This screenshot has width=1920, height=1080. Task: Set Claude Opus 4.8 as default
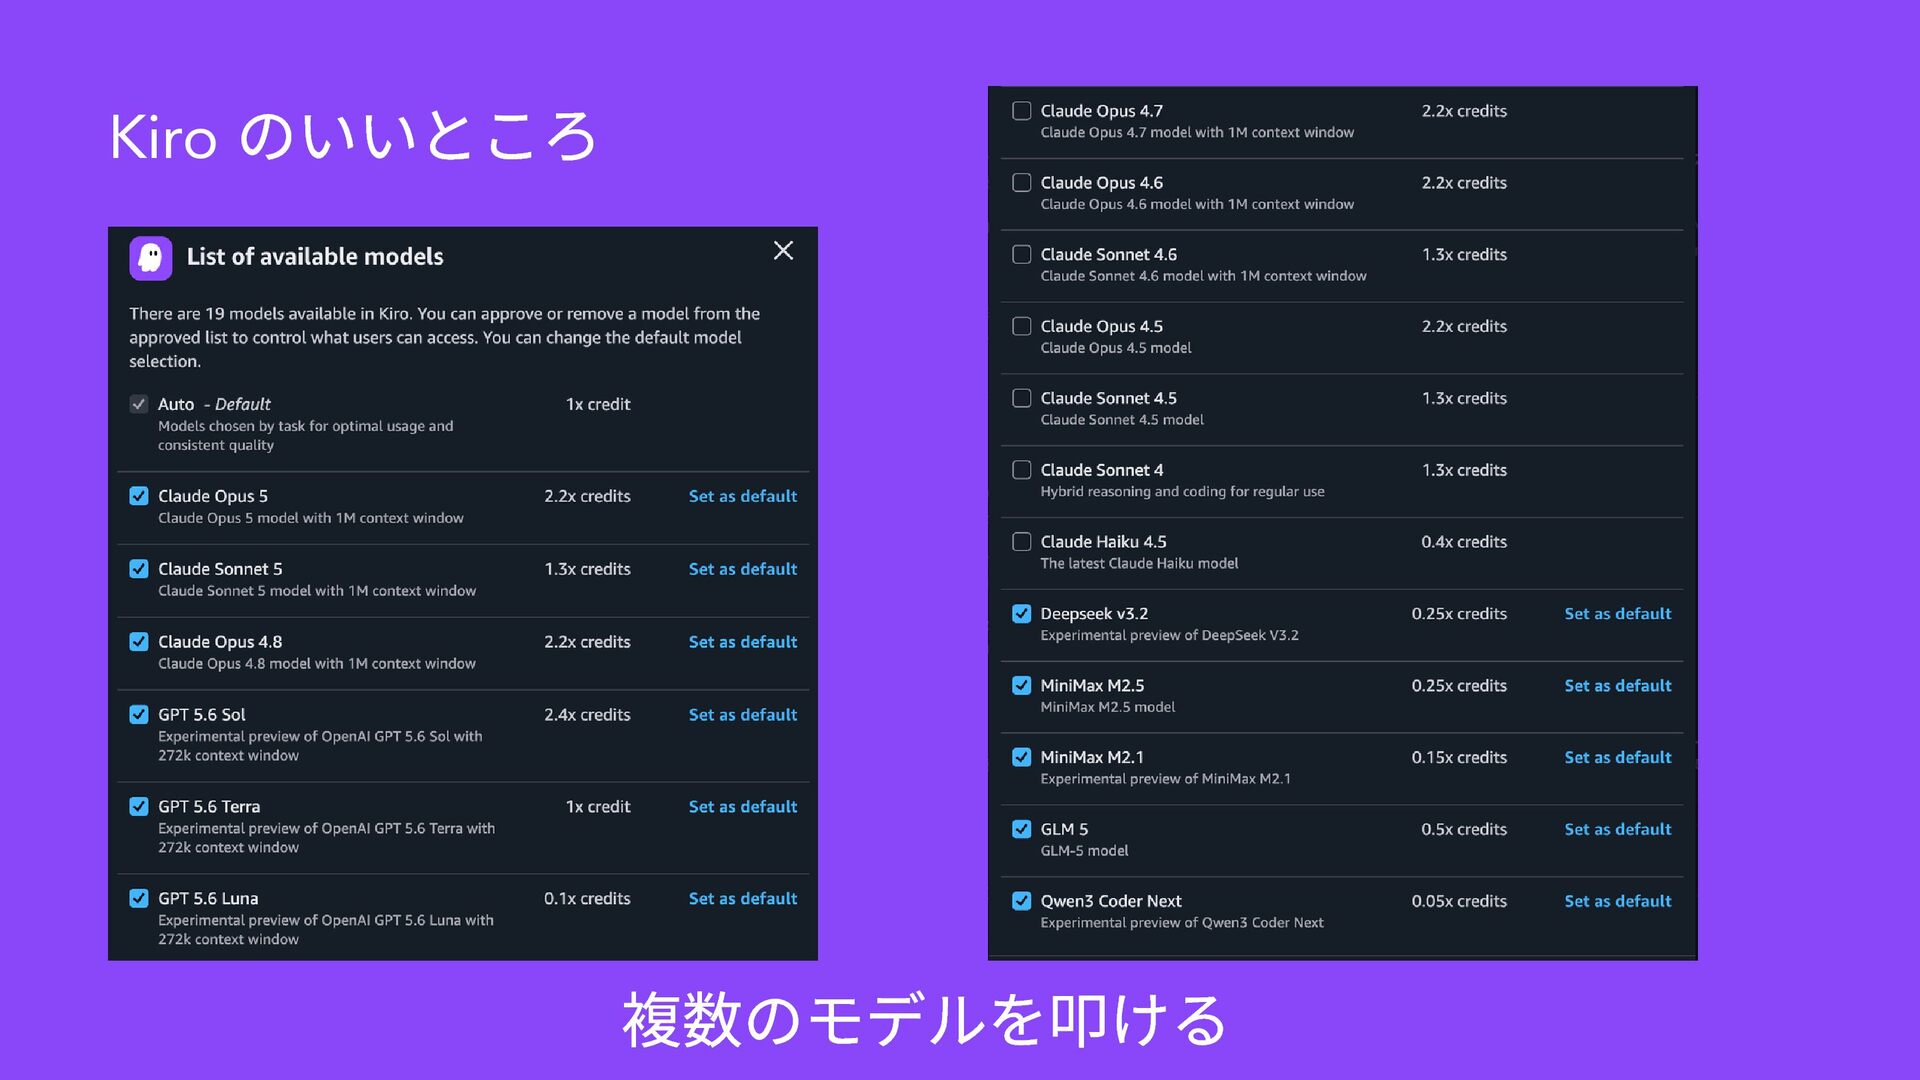743,642
